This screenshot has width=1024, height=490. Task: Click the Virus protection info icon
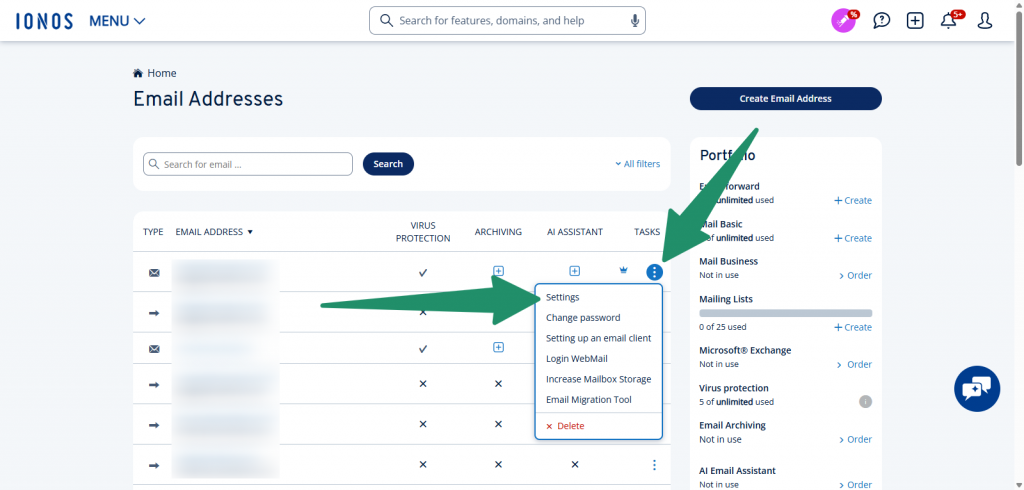coord(865,402)
